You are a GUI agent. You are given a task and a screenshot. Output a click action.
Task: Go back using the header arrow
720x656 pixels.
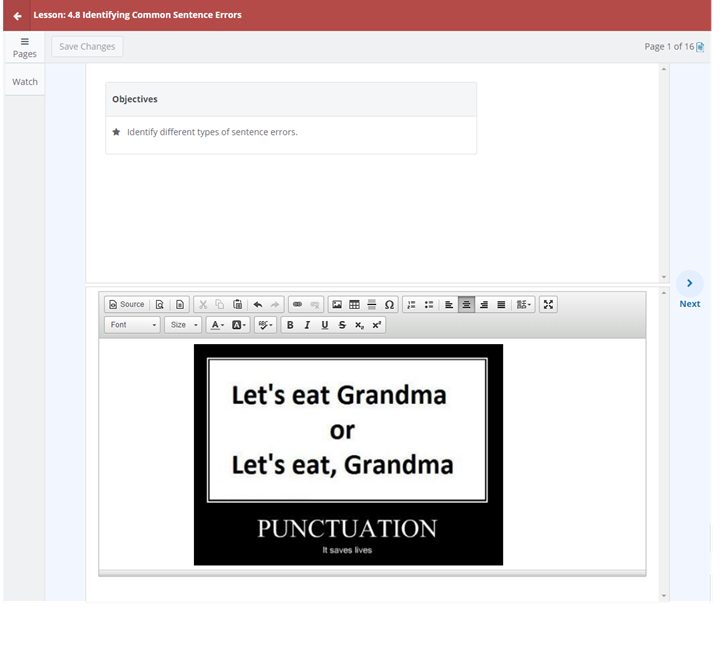[x=17, y=16]
